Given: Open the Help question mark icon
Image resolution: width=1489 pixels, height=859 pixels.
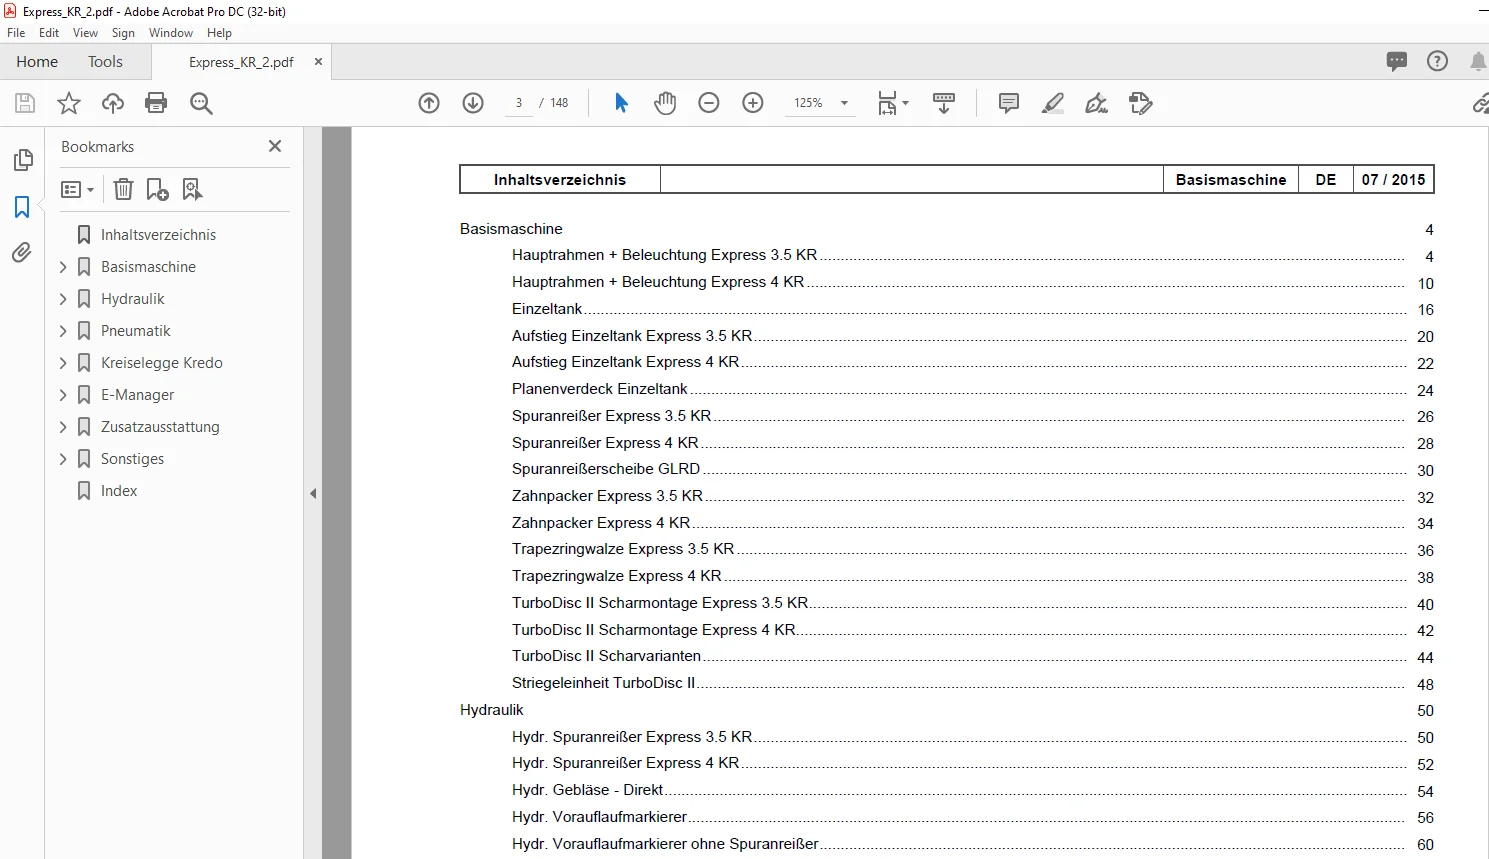Looking at the screenshot, I should (1437, 61).
